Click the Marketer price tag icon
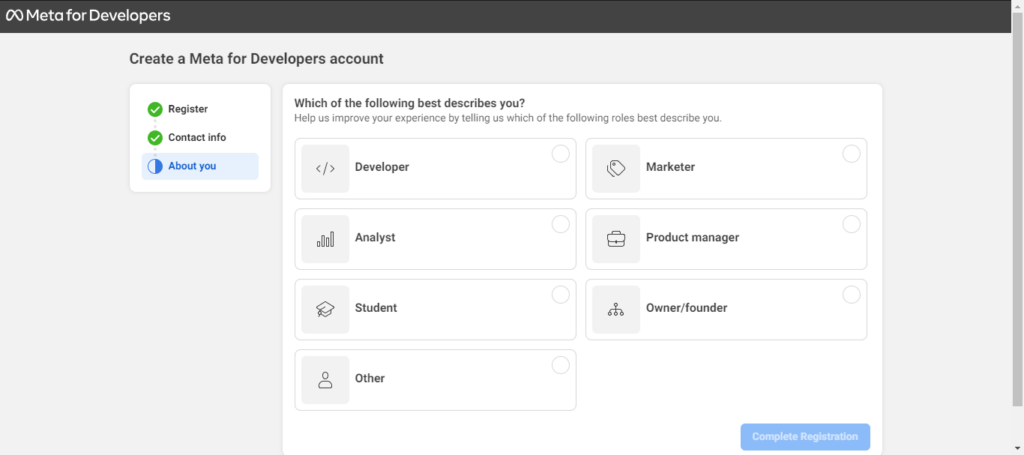This screenshot has width=1024, height=455. pos(616,168)
